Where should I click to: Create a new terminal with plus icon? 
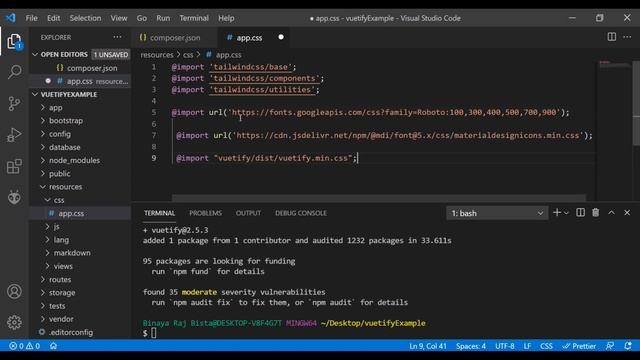pyautogui.click(x=556, y=213)
